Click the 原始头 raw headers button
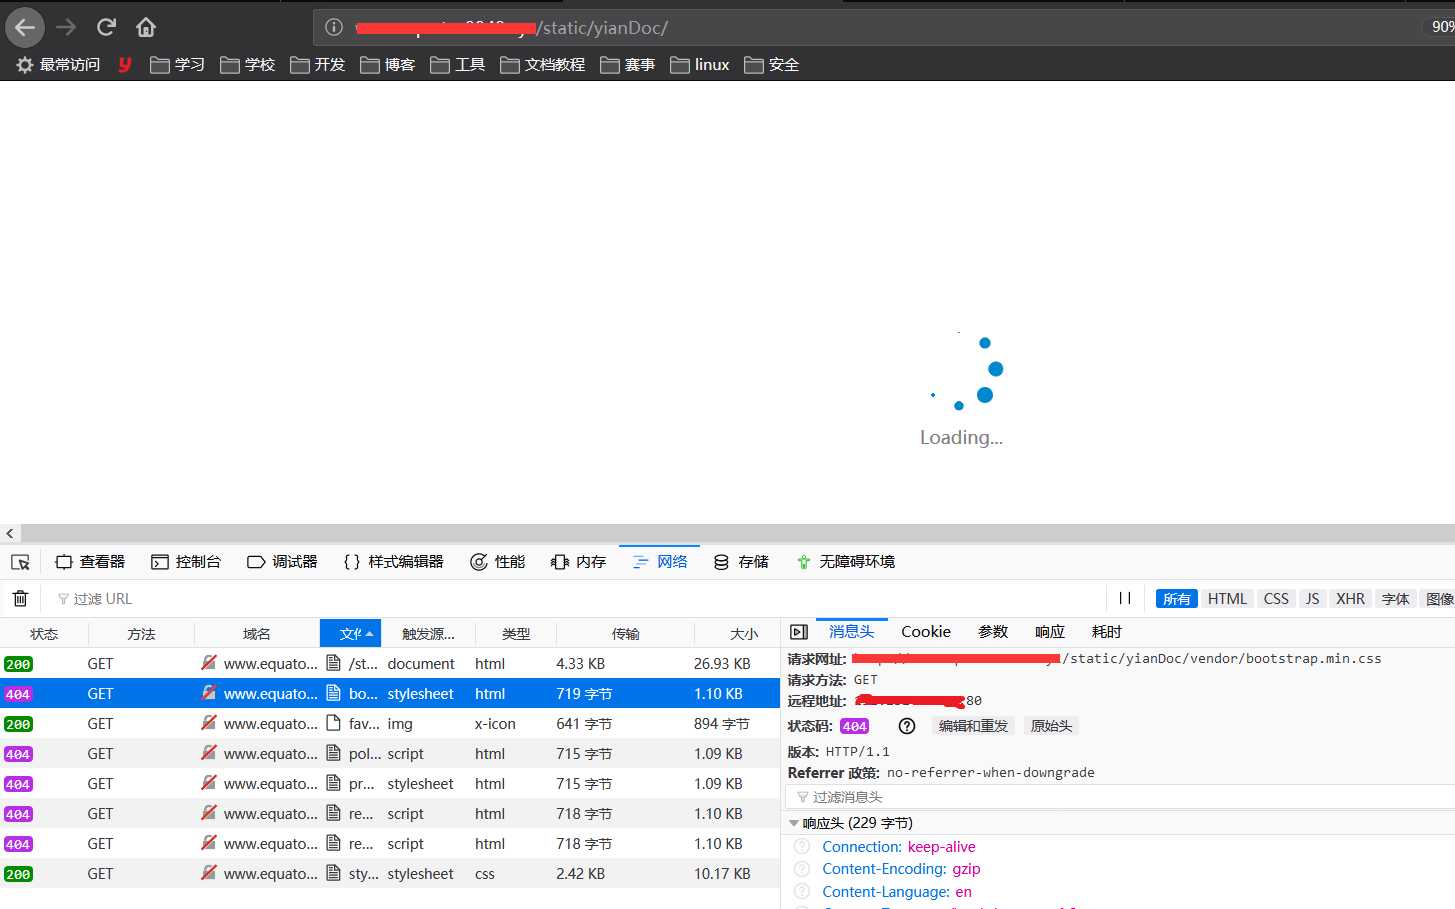Screen dimensions: 1455x909 [x=1051, y=726]
